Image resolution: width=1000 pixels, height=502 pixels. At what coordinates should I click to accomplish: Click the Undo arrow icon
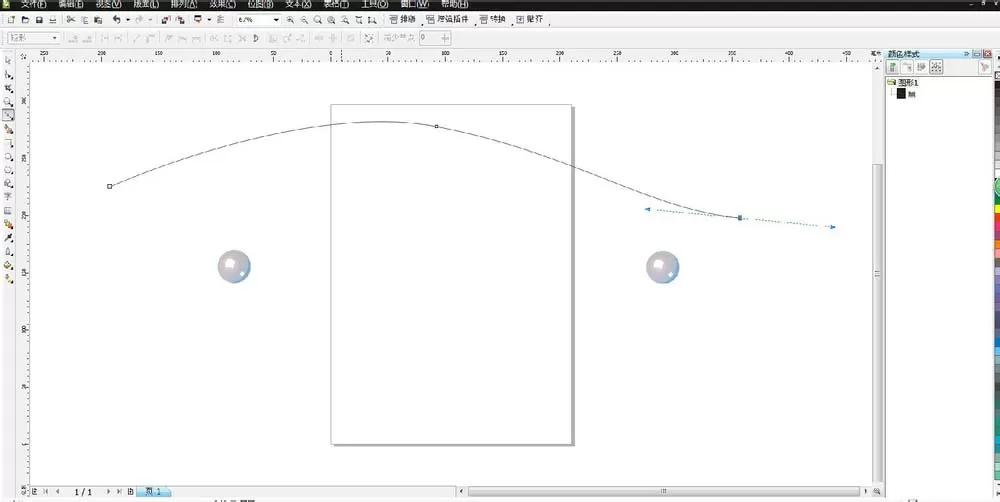click(117, 20)
